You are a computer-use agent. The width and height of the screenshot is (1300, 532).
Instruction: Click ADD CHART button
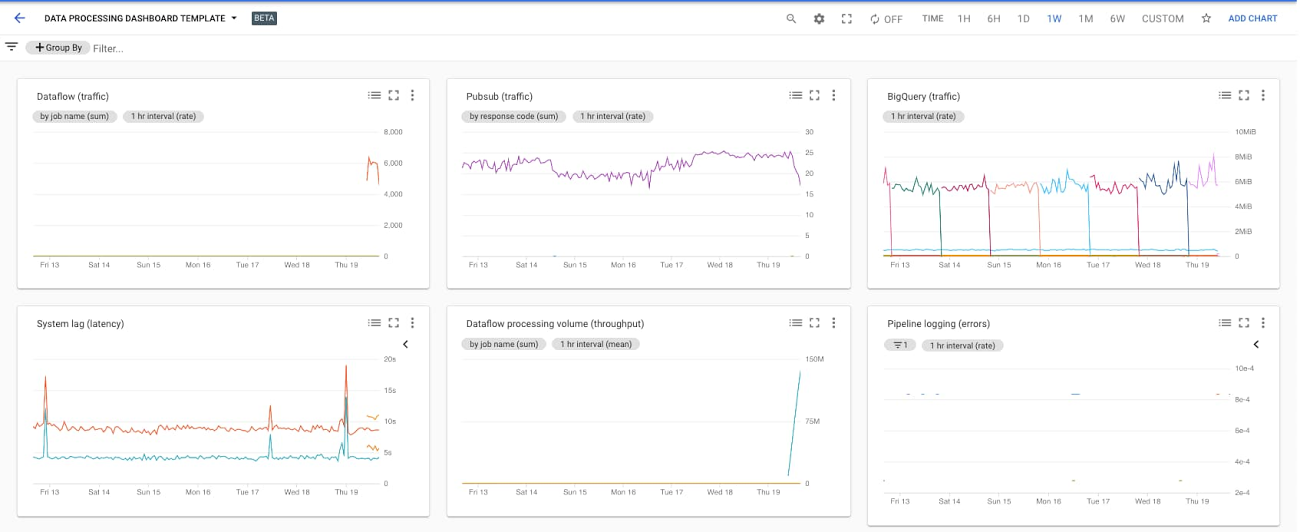1253,18
